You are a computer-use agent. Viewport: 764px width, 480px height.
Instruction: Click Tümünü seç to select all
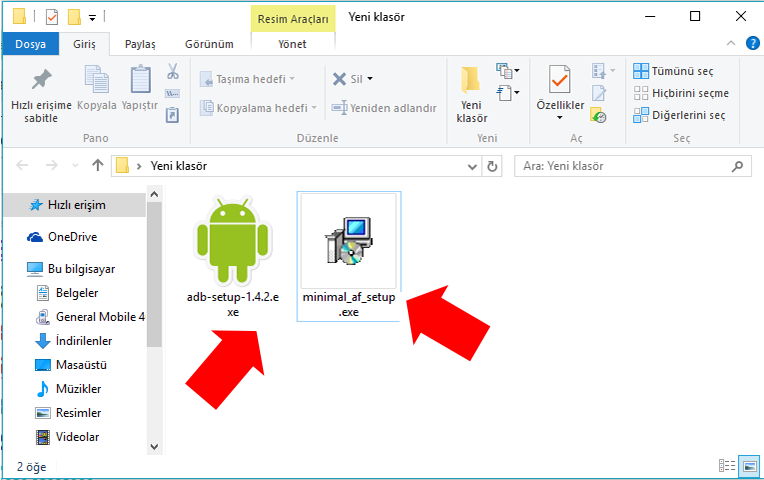674,71
